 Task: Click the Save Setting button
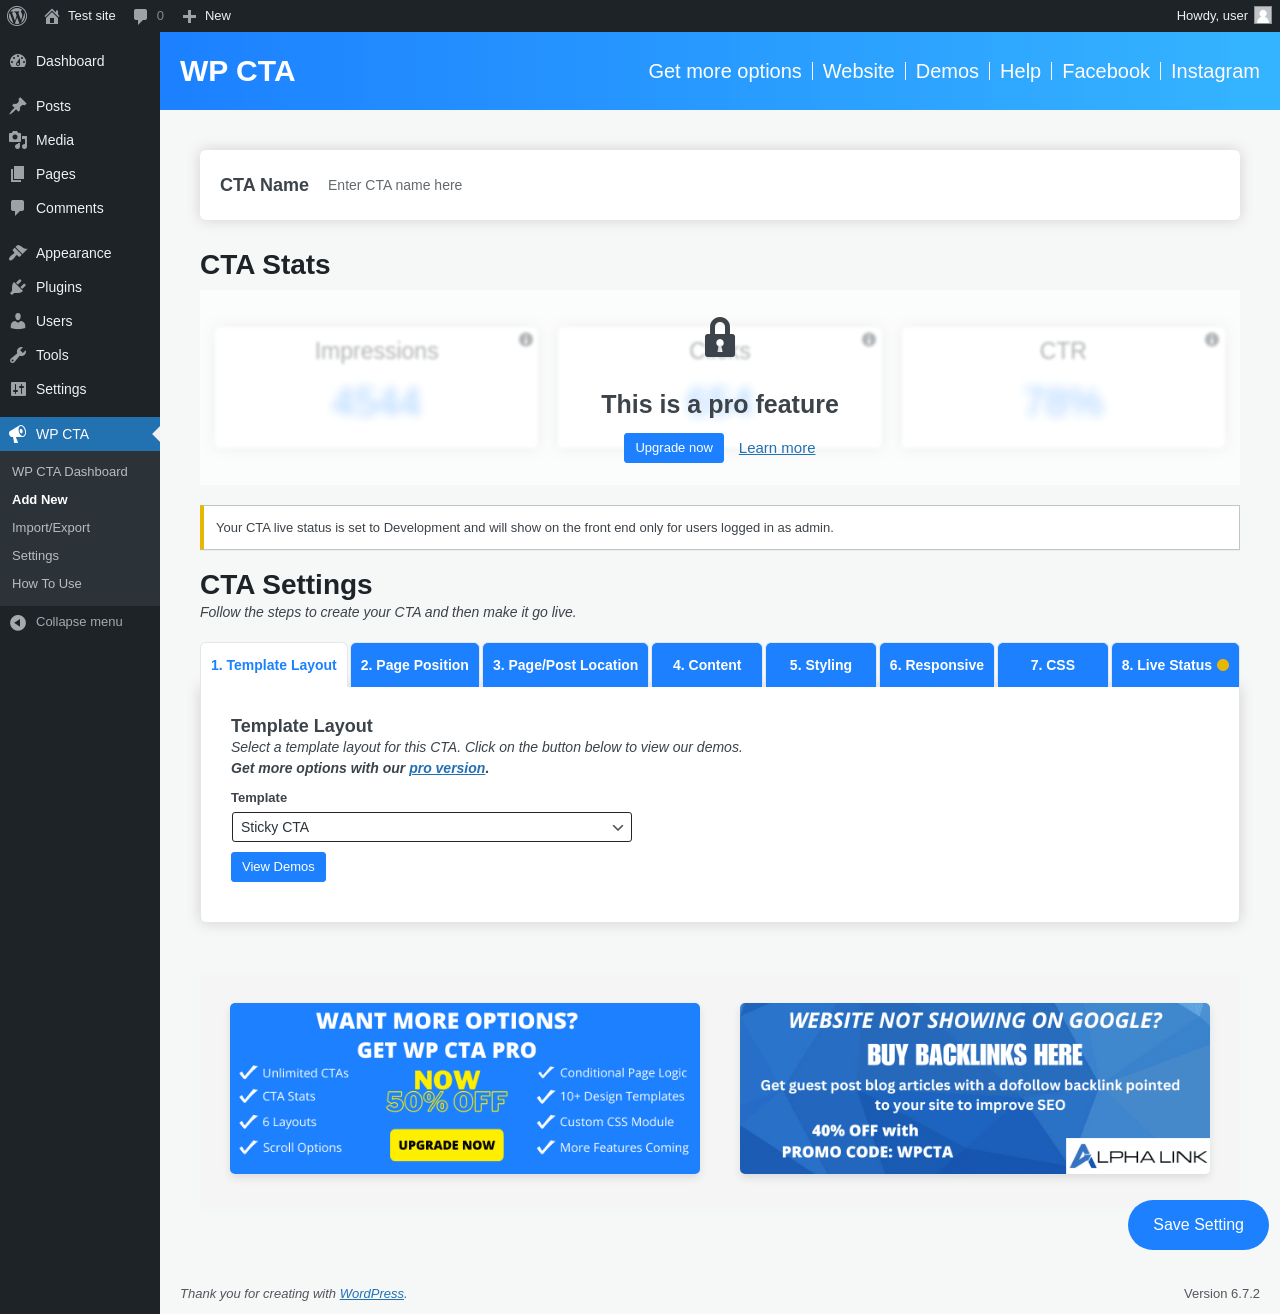(1198, 1225)
